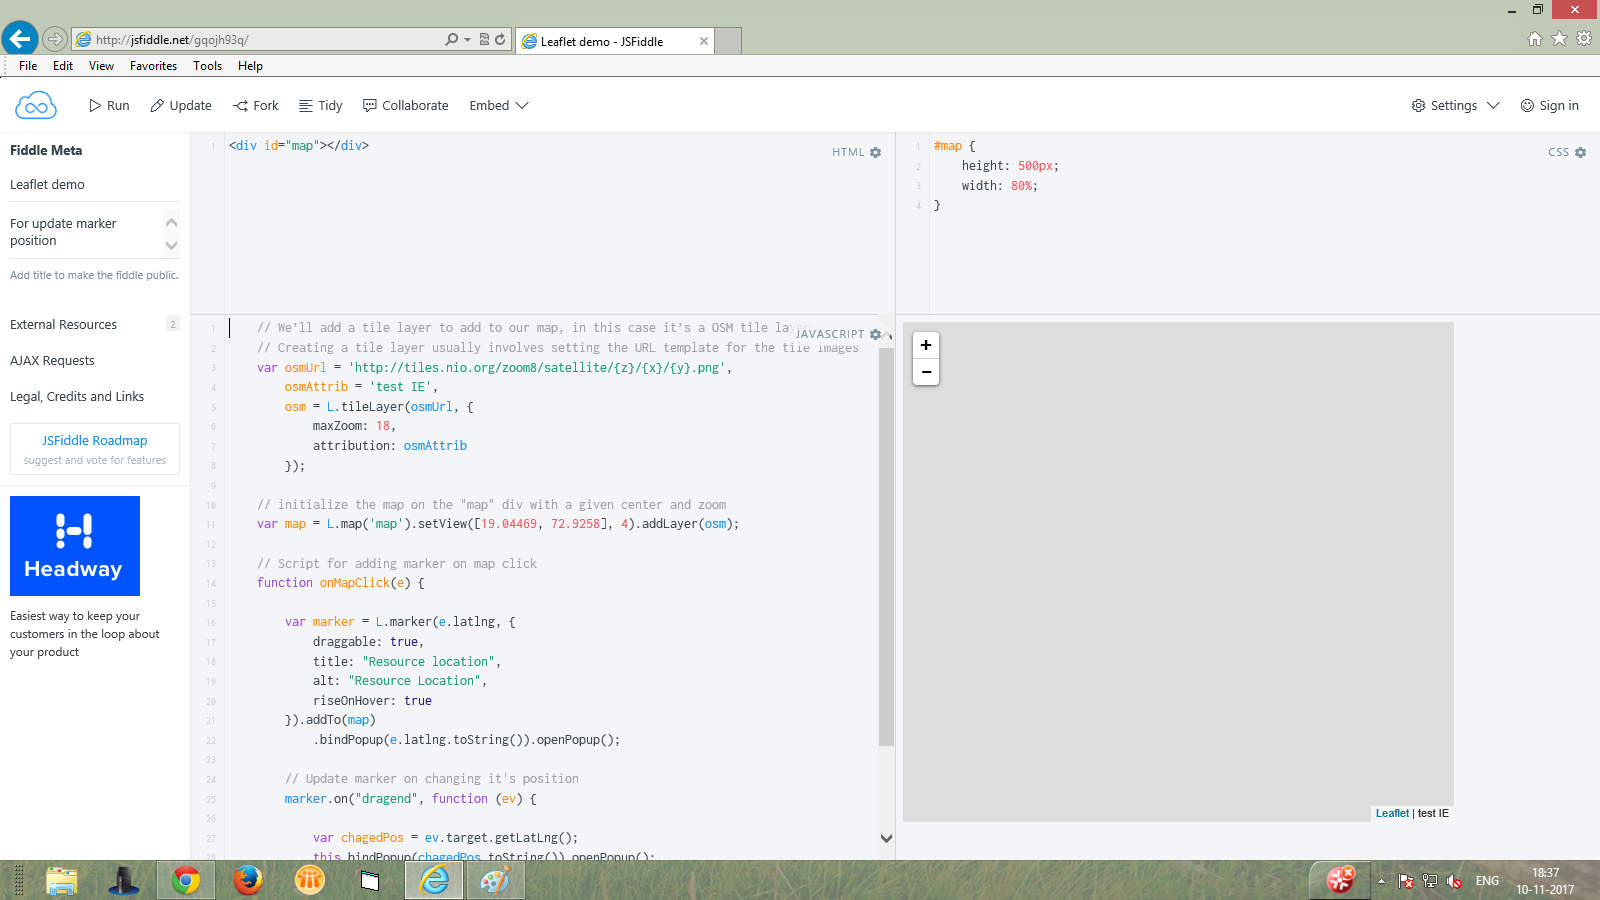Viewport: 1600px width, 900px height.
Task: Open the Settings dropdown
Action: pyautogui.click(x=1454, y=105)
